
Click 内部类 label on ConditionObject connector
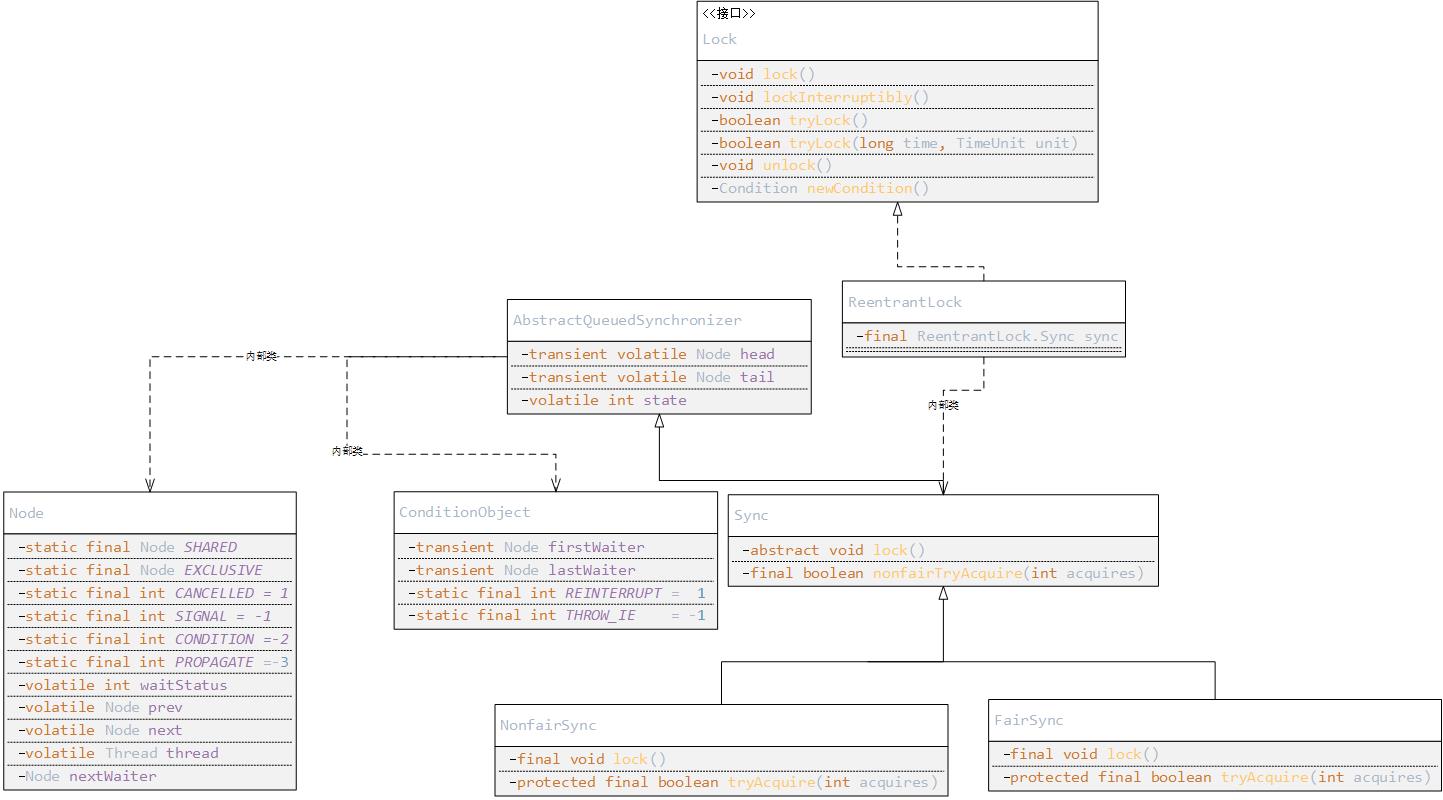[x=347, y=451]
